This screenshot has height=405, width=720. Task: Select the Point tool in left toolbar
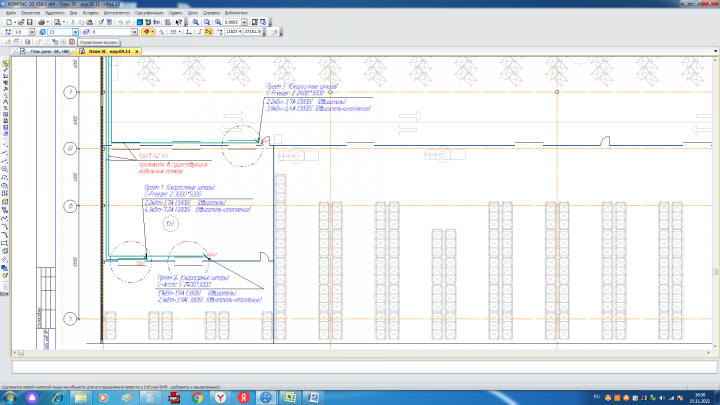tap(6, 147)
